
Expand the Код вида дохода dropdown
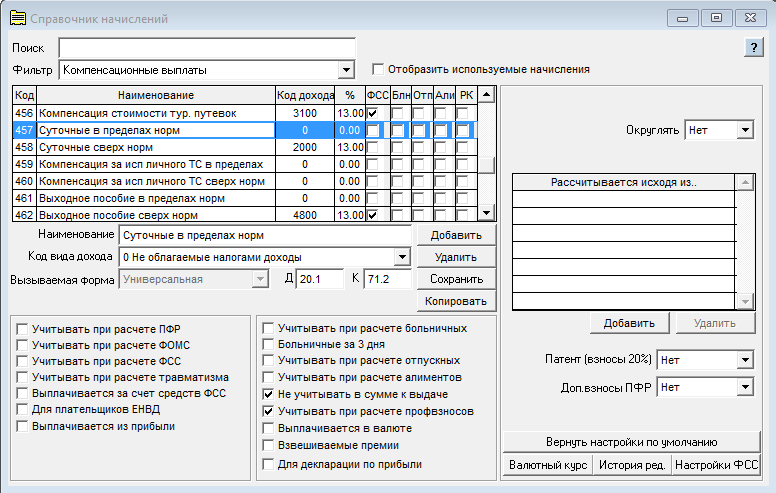tap(402, 257)
